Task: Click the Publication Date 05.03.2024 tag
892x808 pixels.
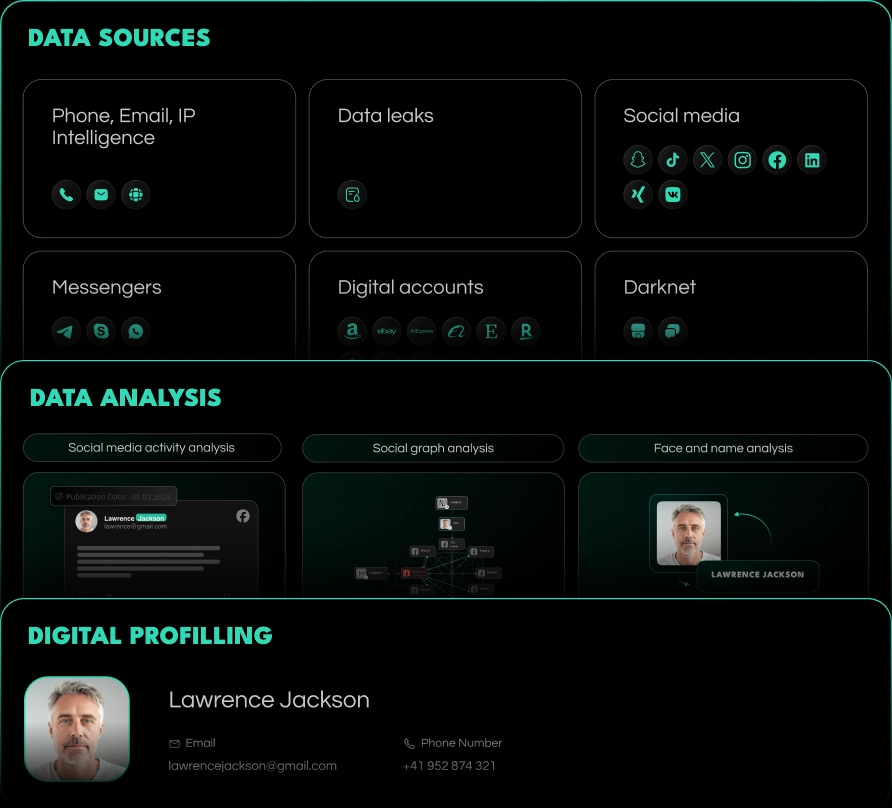Action: click(x=114, y=497)
